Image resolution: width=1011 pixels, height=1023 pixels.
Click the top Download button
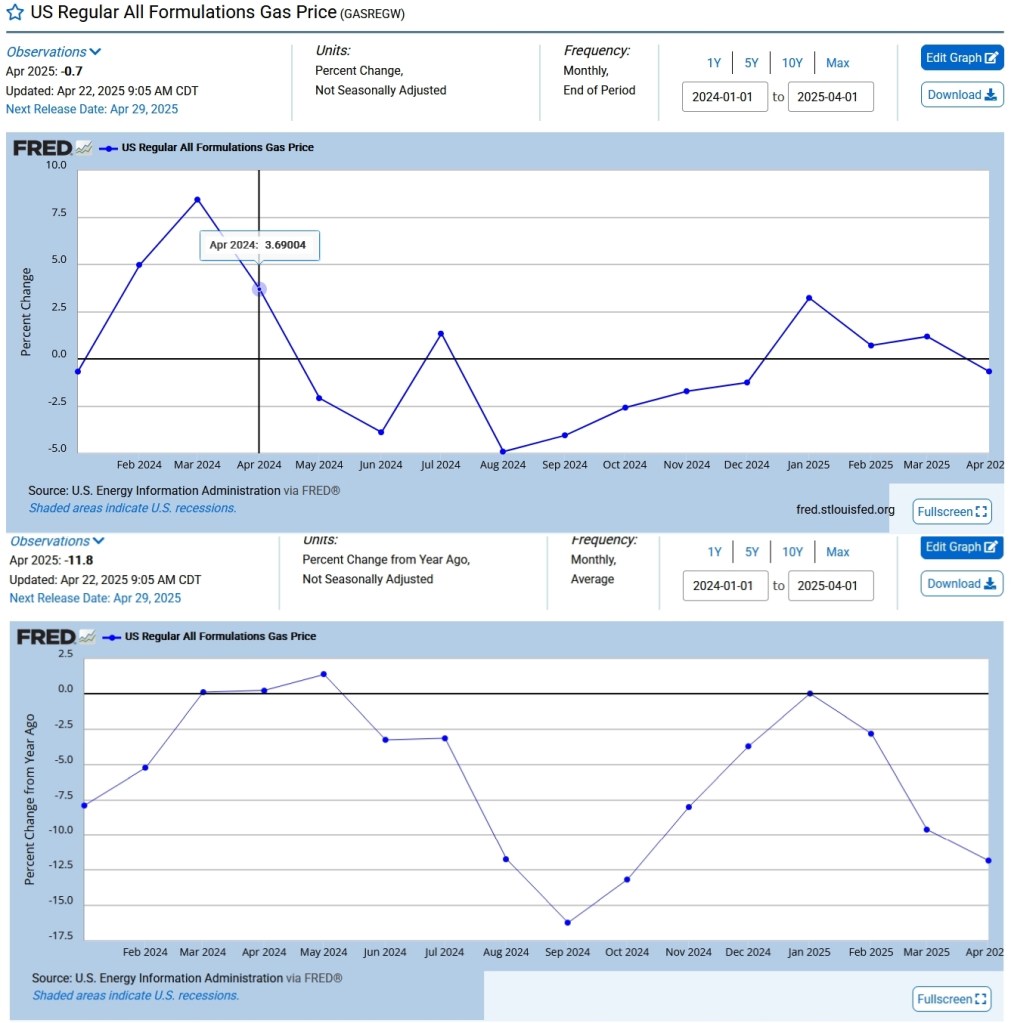click(x=961, y=95)
